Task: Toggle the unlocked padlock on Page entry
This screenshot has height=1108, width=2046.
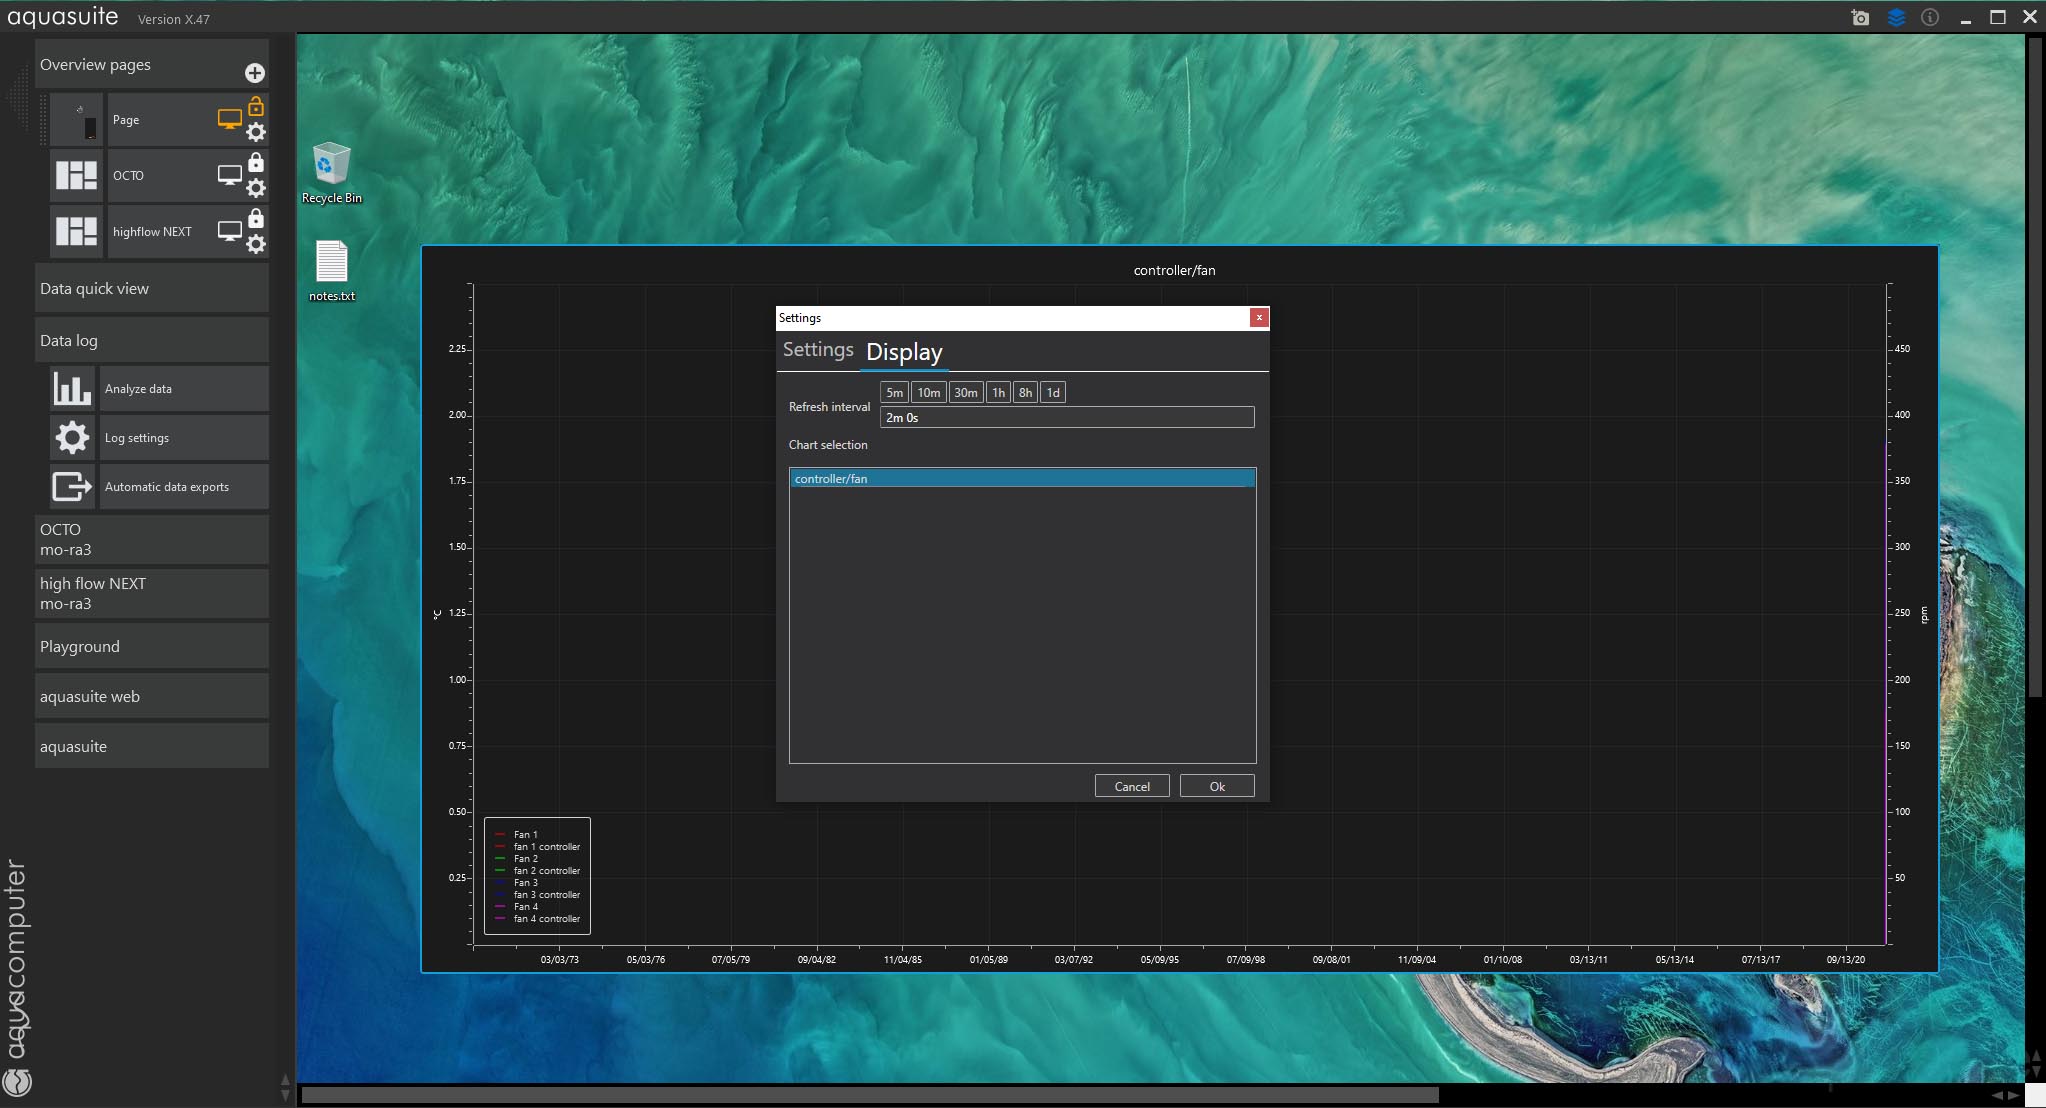Action: pyautogui.click(x=256, y=106)
